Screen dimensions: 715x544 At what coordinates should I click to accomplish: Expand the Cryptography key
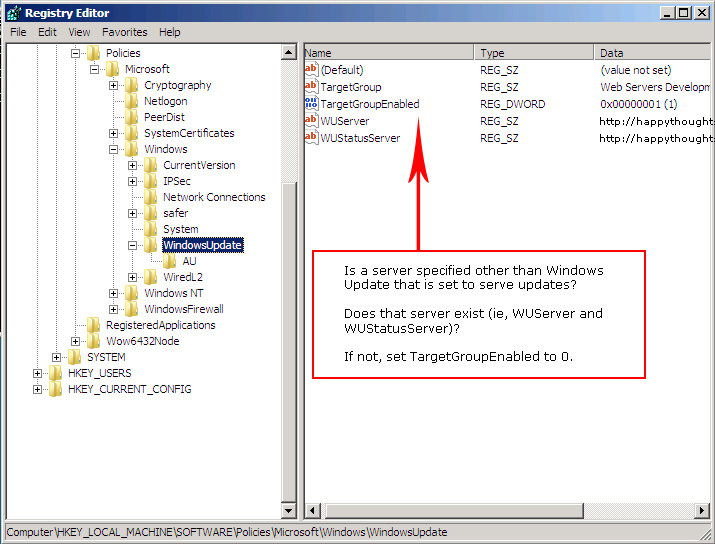tap(113, 85)
